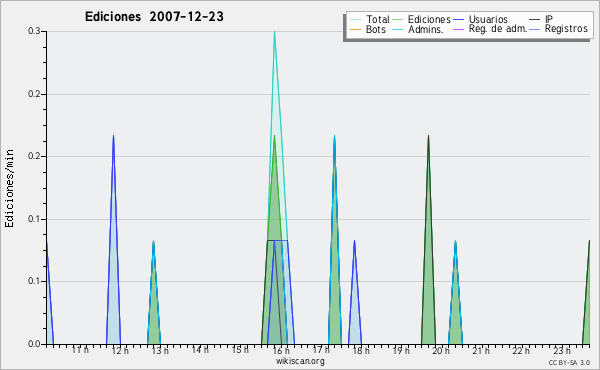Image resolution: width=600 pixels, height=370 pixels.
Task: Click the wikiscan.org text
Action: [300, 361]
